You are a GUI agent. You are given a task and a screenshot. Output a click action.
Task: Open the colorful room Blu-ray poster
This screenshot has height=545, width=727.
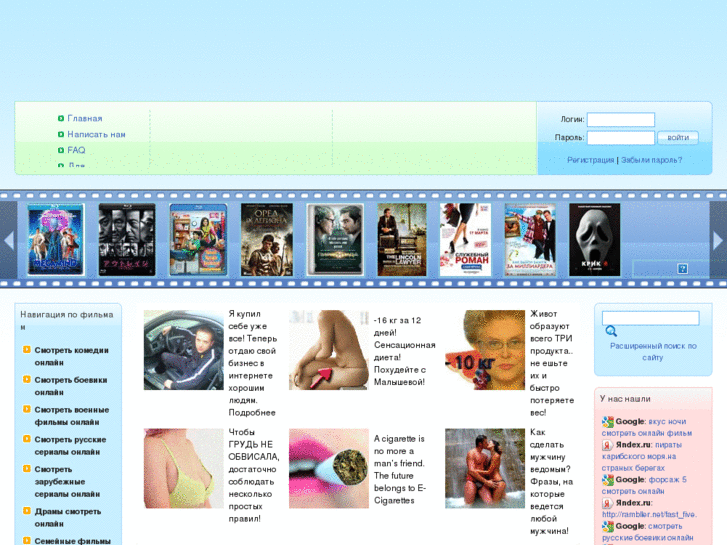pyautogui.click(x=198, y=239)
